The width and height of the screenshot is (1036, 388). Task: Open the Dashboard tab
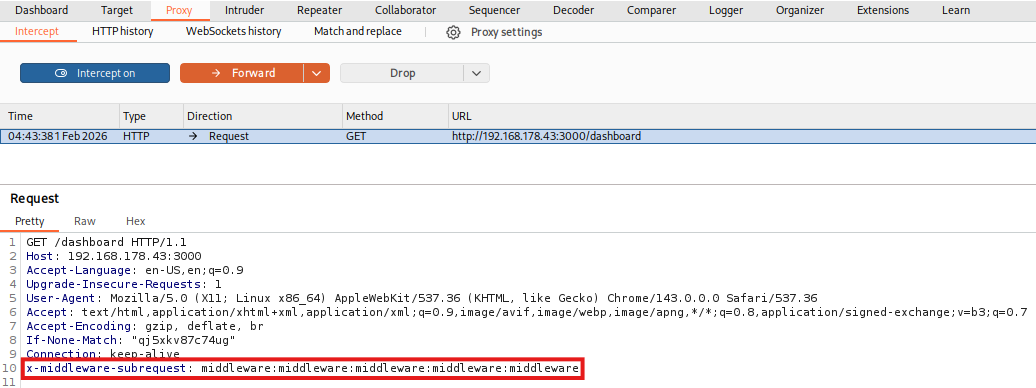tap(42, 10)
